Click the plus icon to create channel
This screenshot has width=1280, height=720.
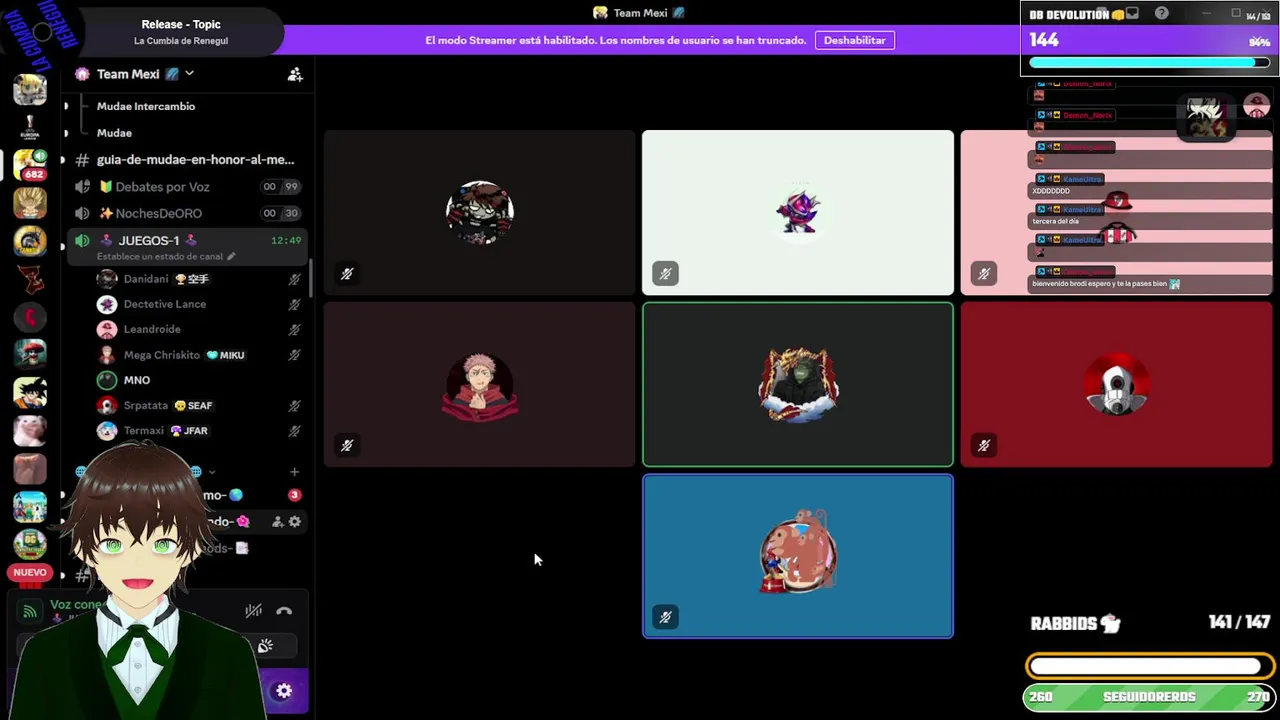294,471
